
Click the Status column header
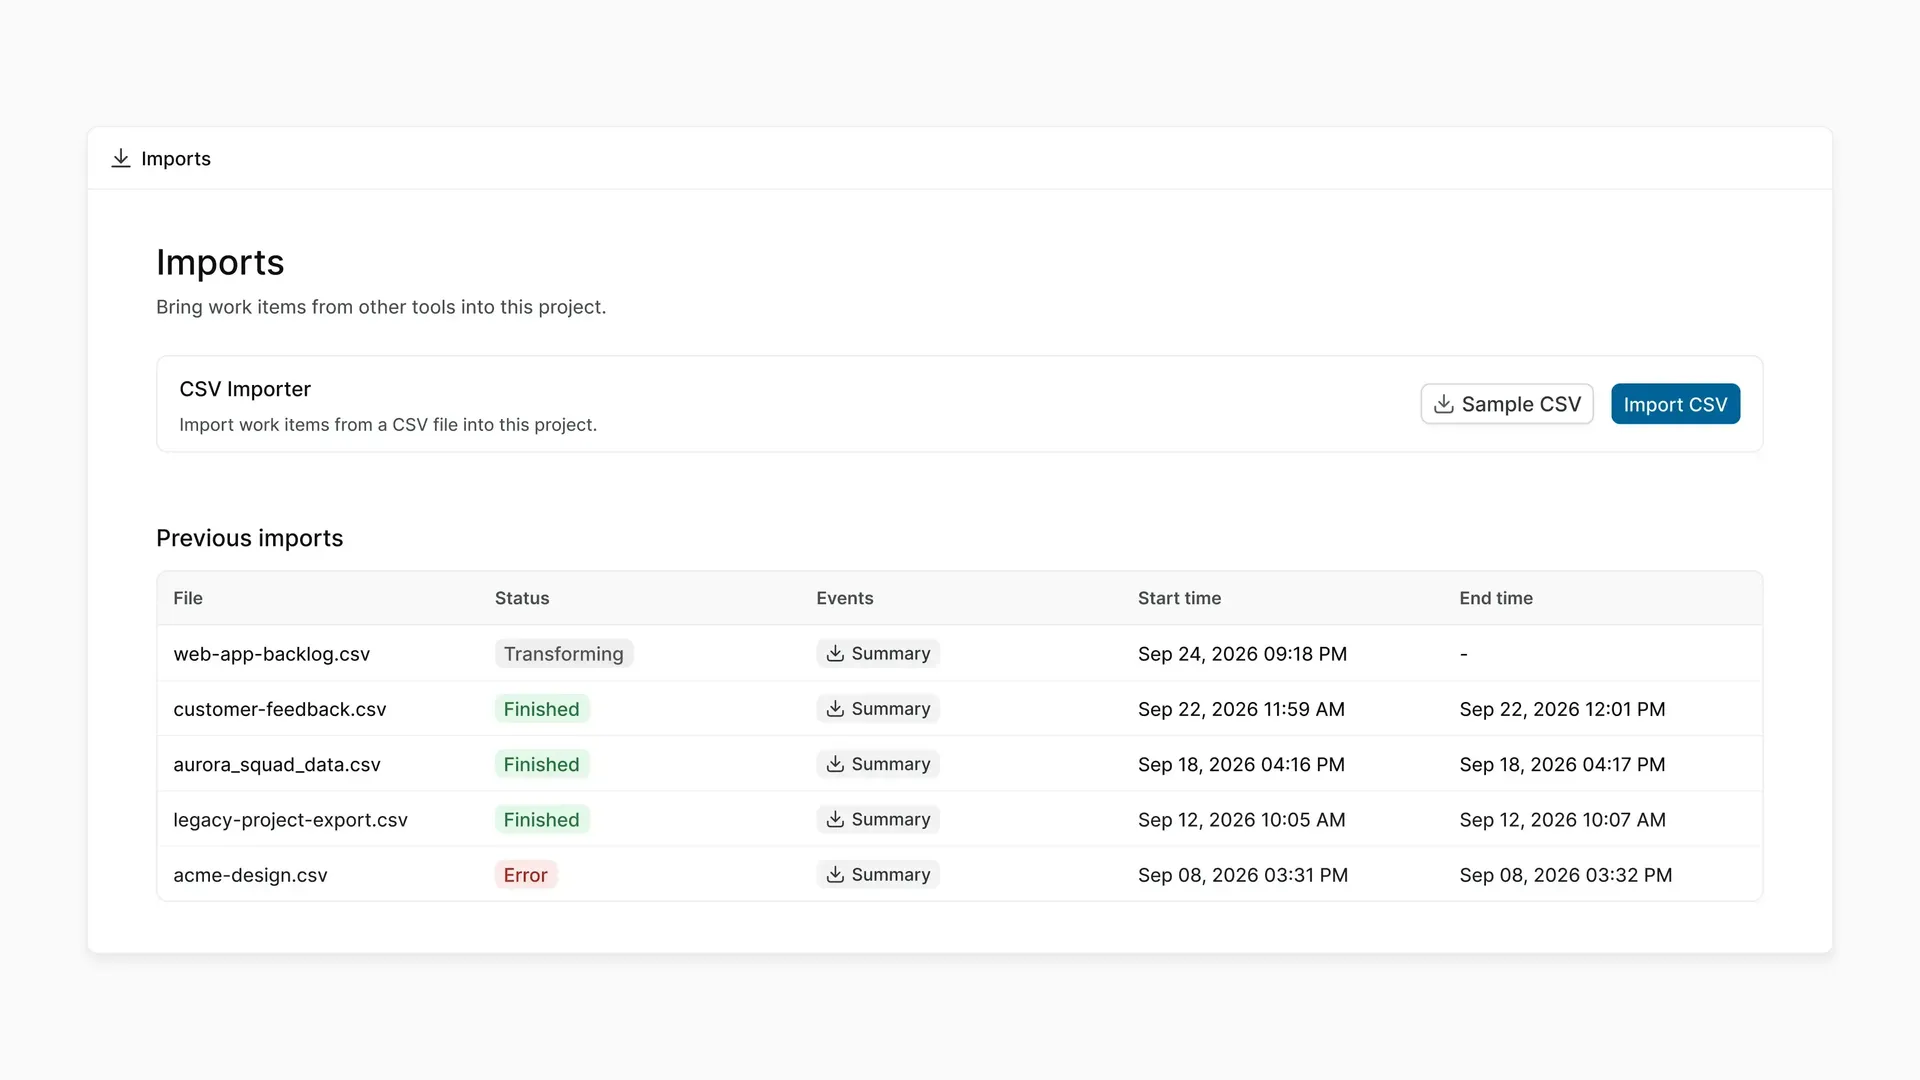522,598
